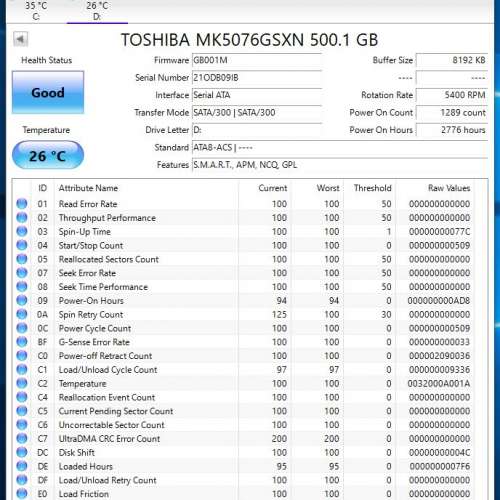The image size is (500, 500).
Task: Select the Standard field ATA8-ACS
Action: coord(340,147)
